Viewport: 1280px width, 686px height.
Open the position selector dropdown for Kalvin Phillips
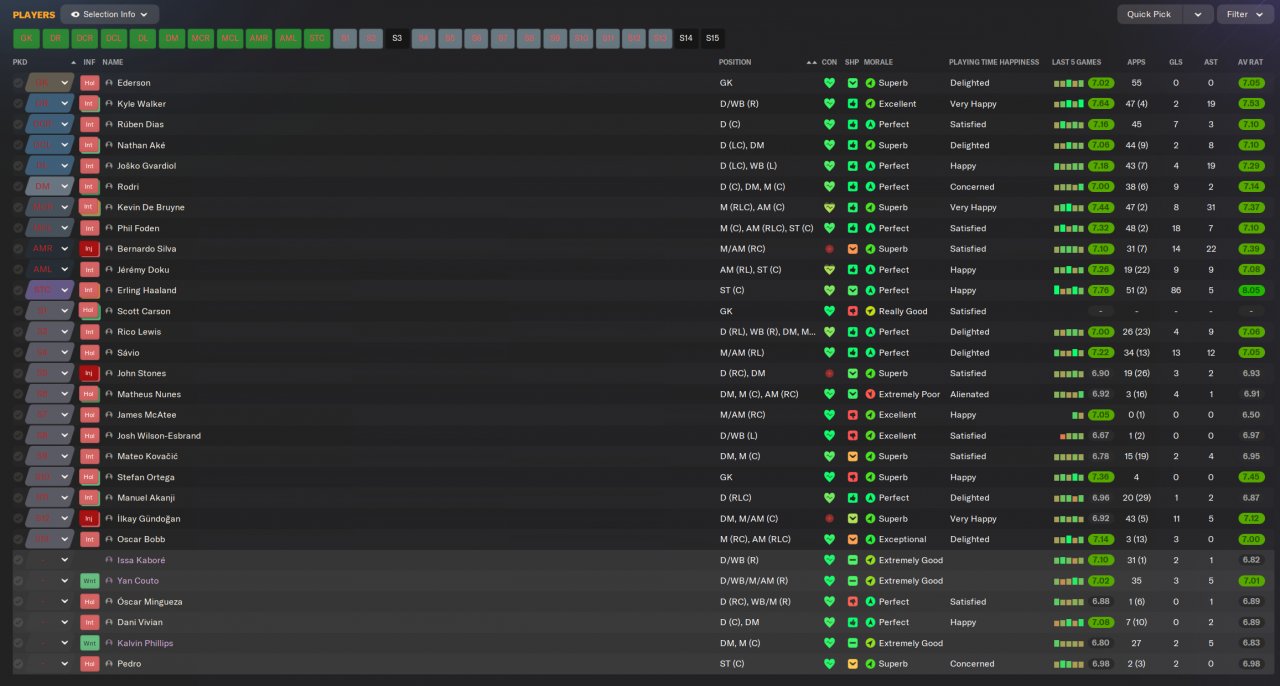coord(65,643)
